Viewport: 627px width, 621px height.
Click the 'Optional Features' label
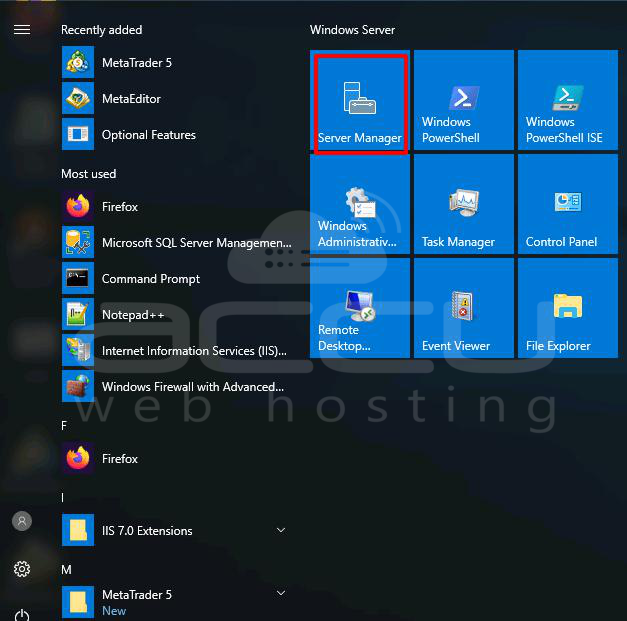pyautogui.click(x=149, y=135)
